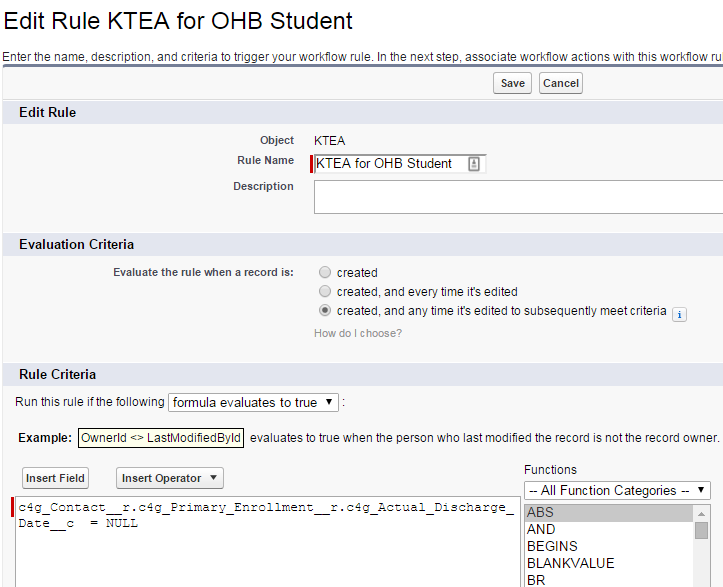Viewport: 723px width, 587px height.
Task: Open the 'How do I choose?' link
Action: pyautogui.click(x=358, y=333)
